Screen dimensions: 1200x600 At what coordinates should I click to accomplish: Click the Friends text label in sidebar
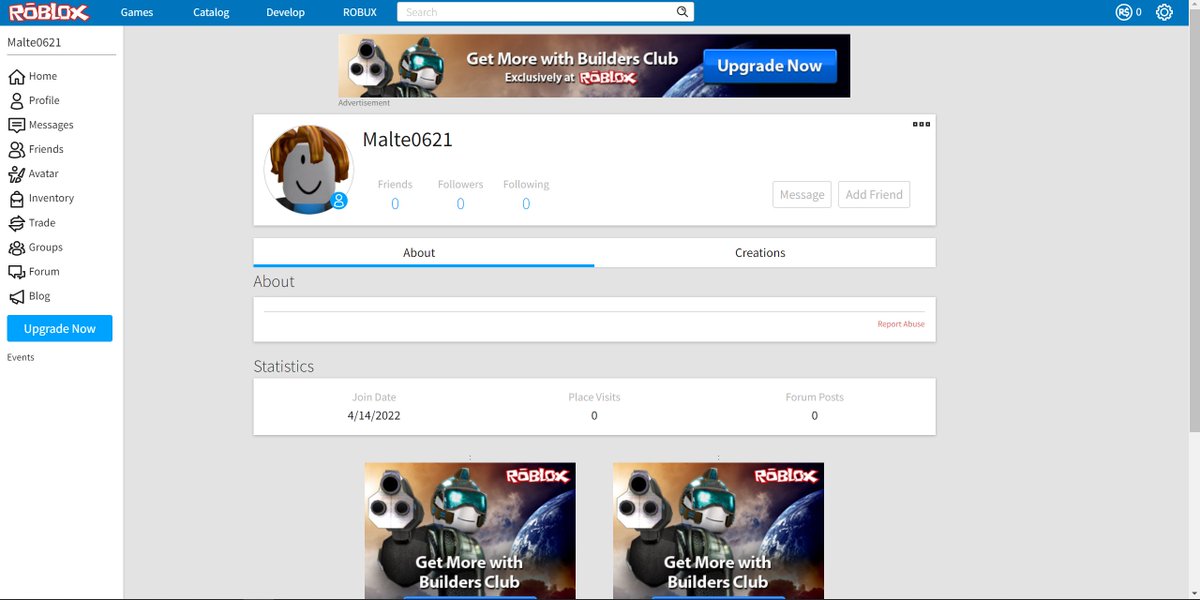[x=46, y=149]
